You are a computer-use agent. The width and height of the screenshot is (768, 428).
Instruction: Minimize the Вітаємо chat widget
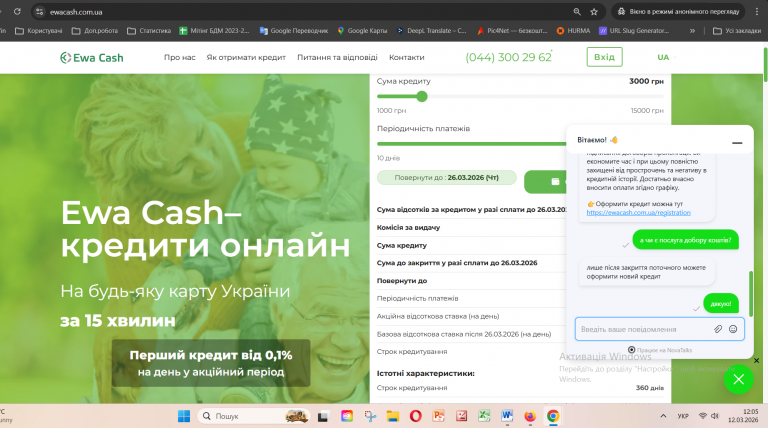coord(737,143)
